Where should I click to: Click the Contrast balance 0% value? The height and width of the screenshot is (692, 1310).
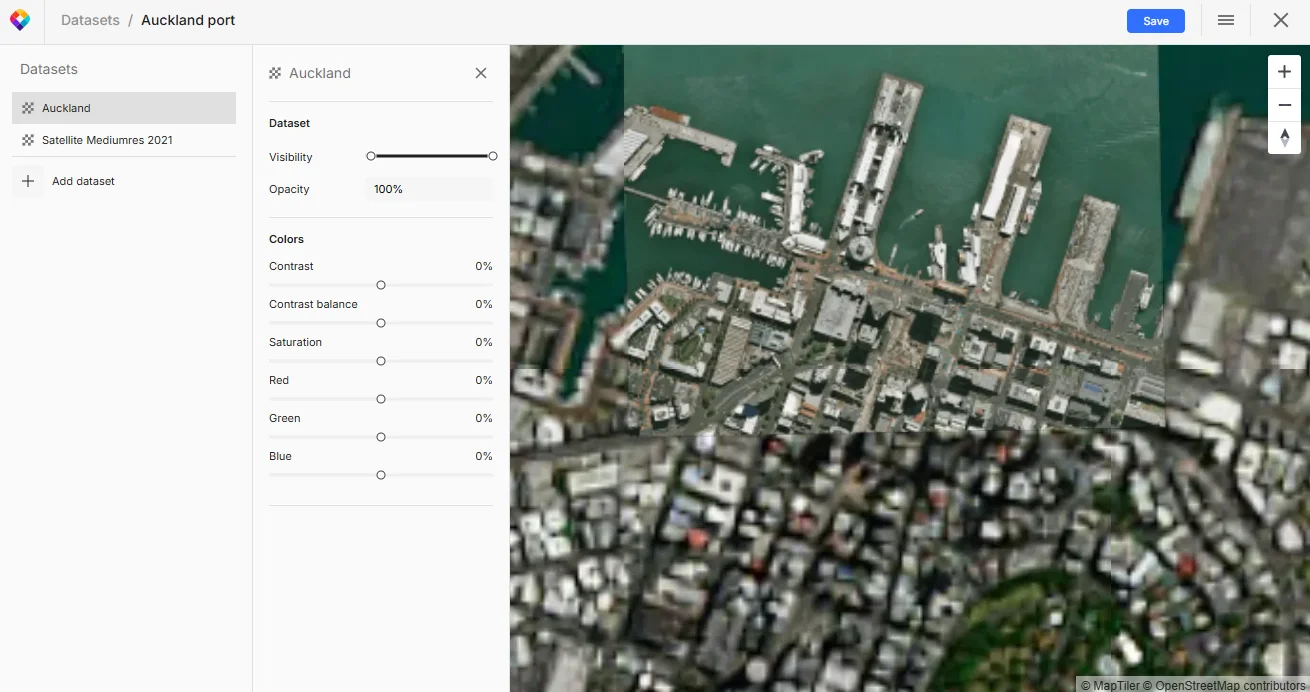coord(484,304)
